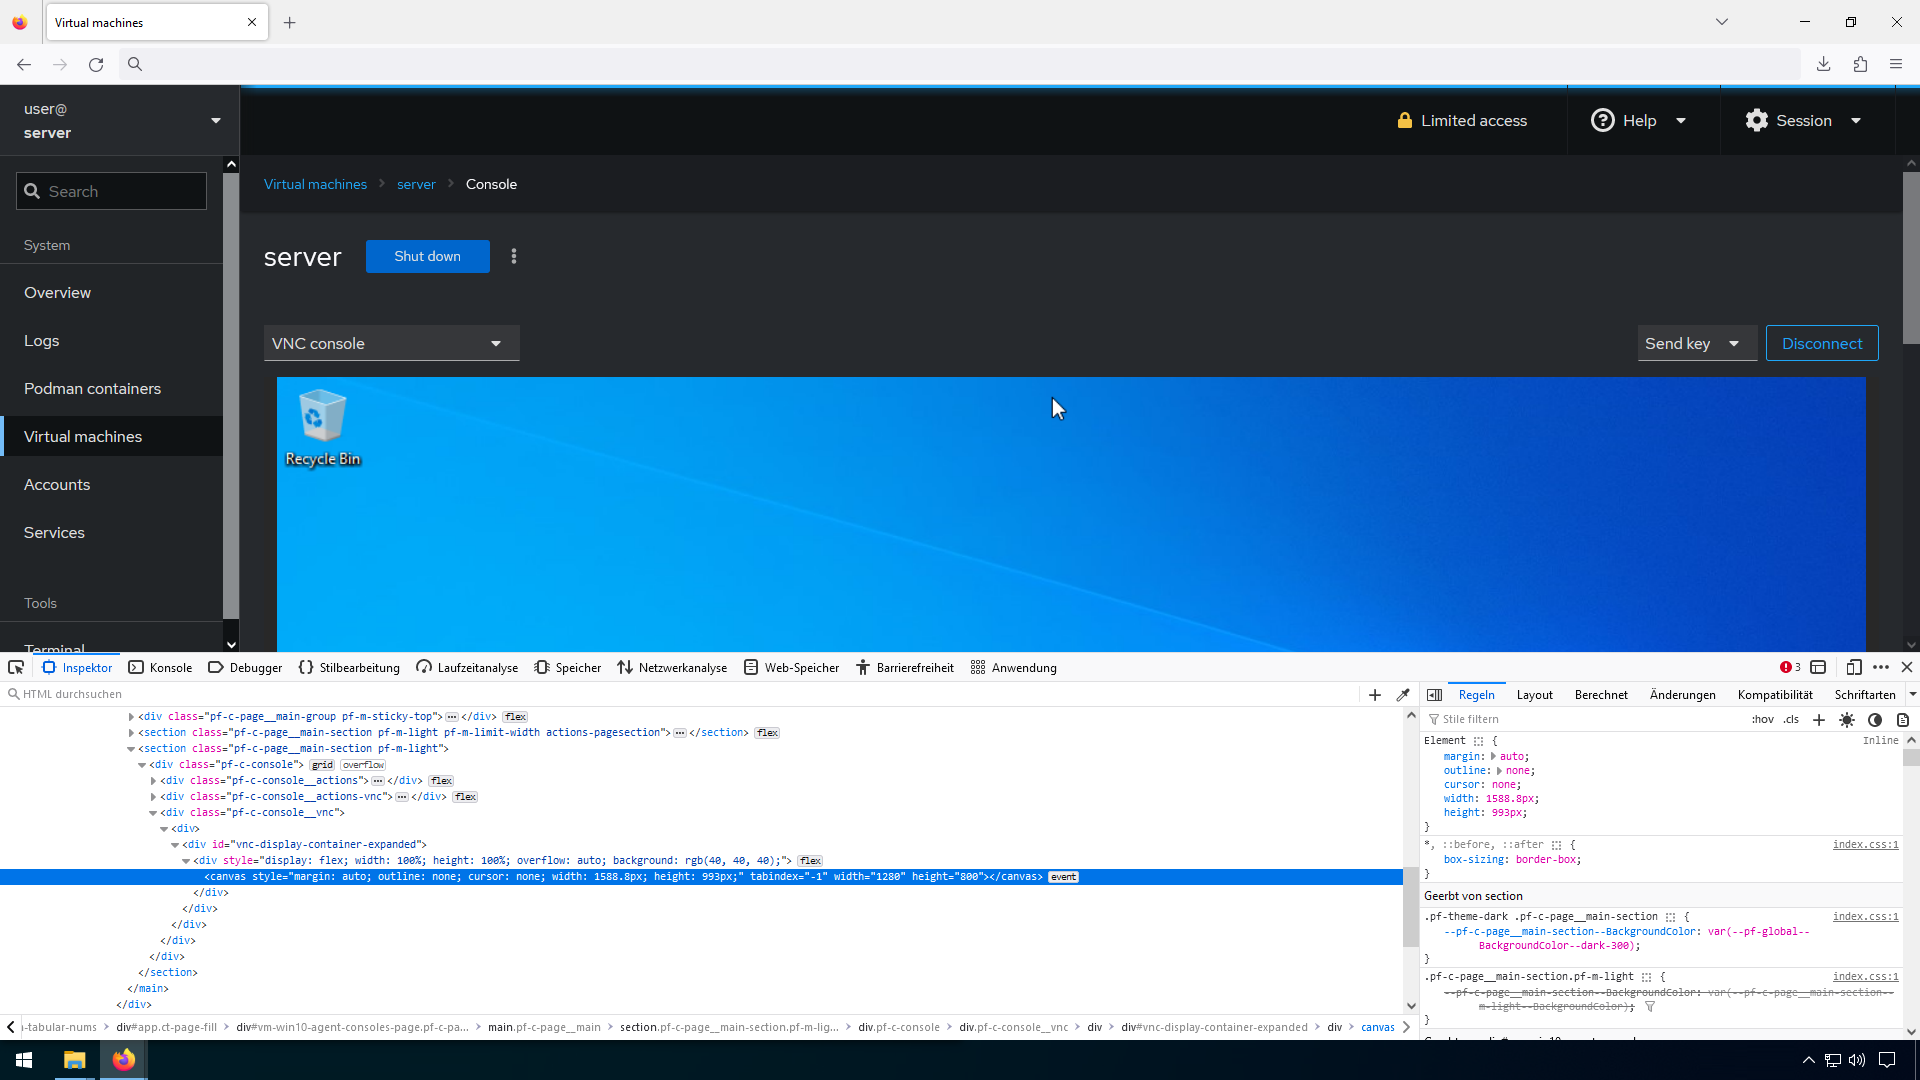The height and width of the screenshot is (1080, 1920).
Task: Click the error count badge in DevTools
Action: 1790,667
